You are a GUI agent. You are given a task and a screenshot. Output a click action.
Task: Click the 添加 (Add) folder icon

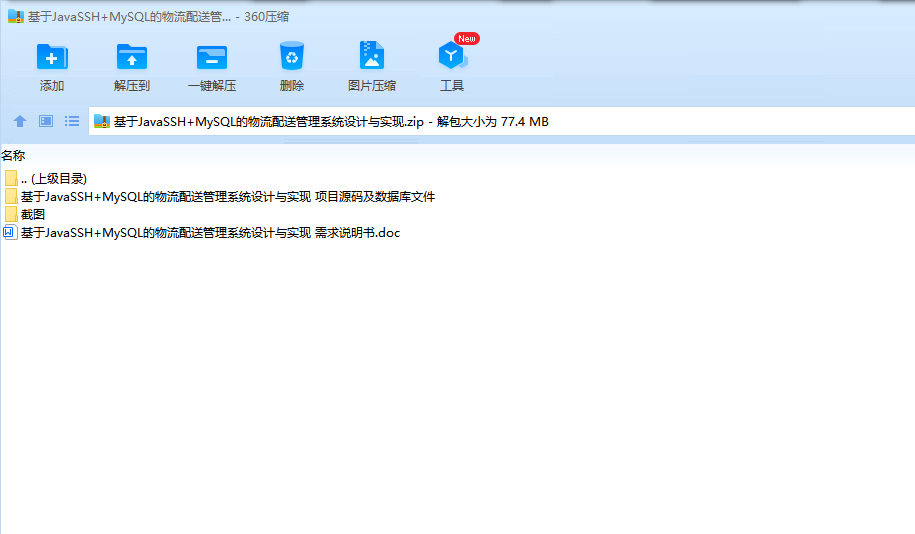click(x=52, y=57)
